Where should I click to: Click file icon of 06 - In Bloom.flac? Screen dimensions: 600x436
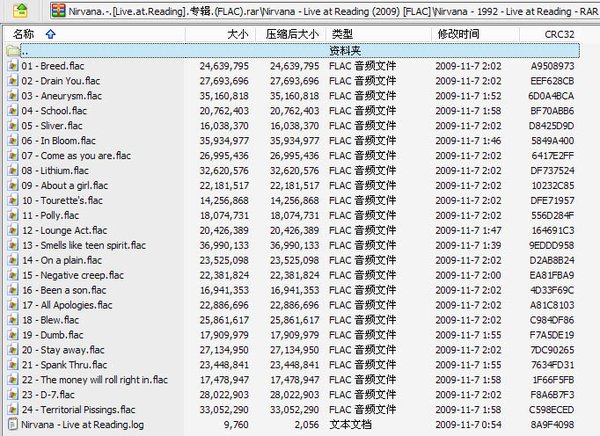pos(13,140)
